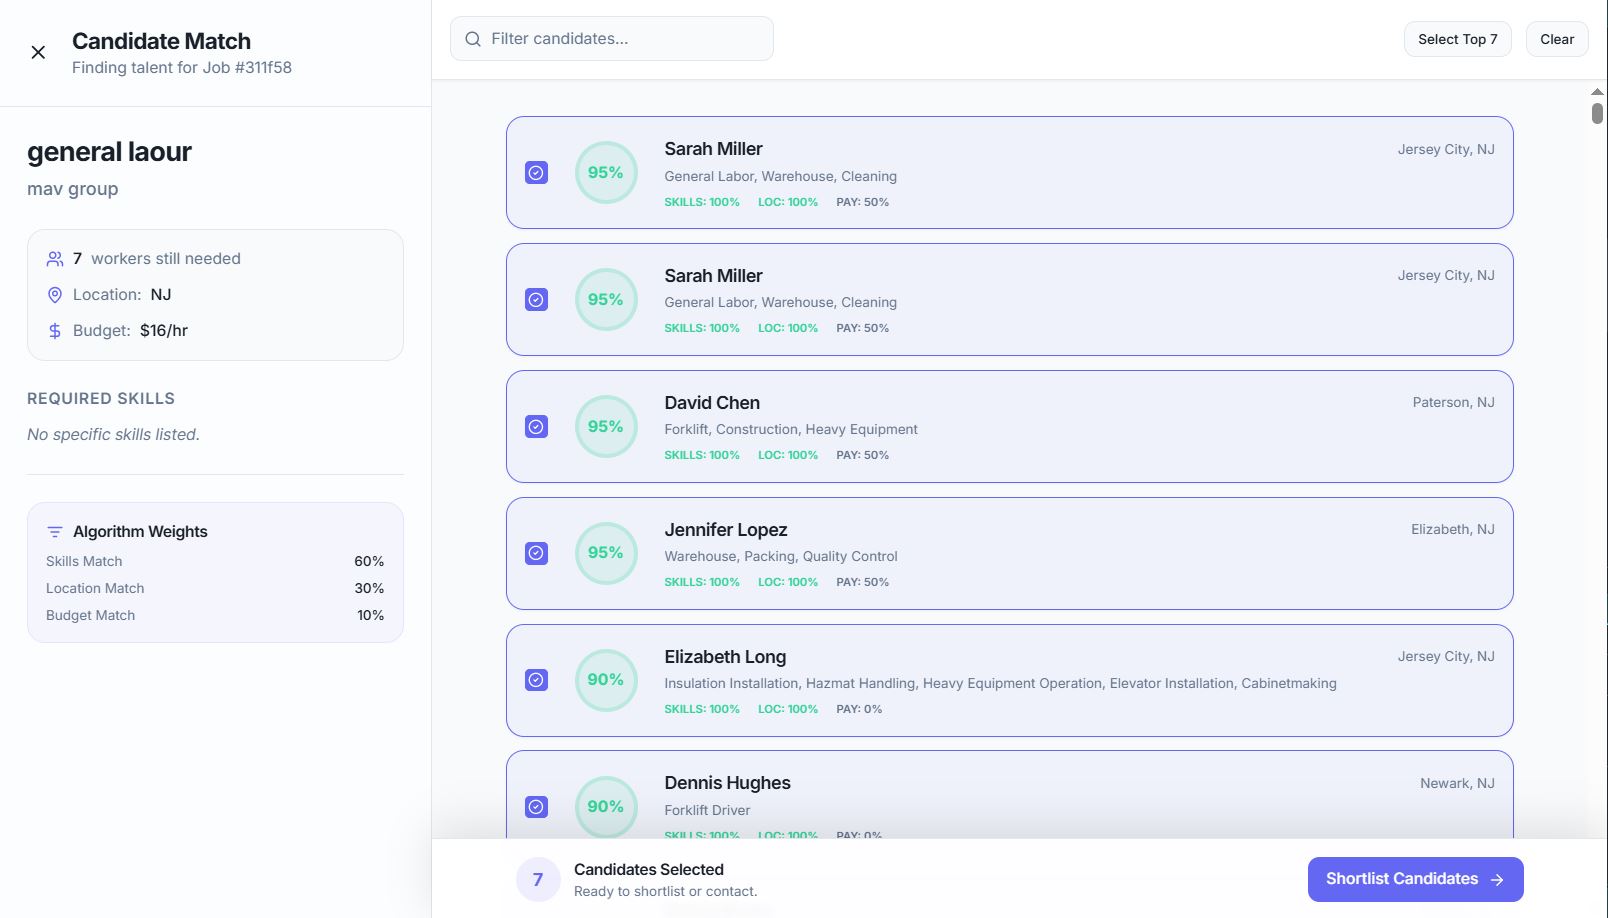Deselect David Chen's selection checkbox

pos(537,426)
